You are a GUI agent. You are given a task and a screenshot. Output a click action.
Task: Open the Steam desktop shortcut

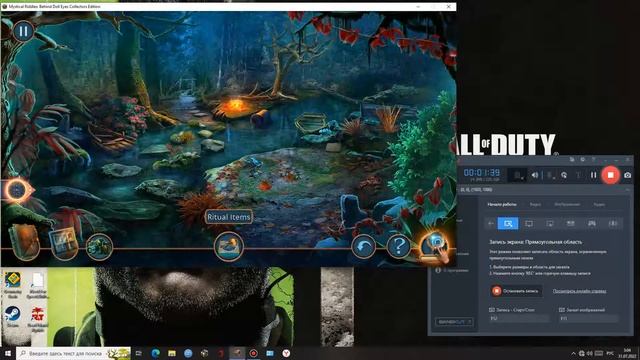[x=13, y=317]
